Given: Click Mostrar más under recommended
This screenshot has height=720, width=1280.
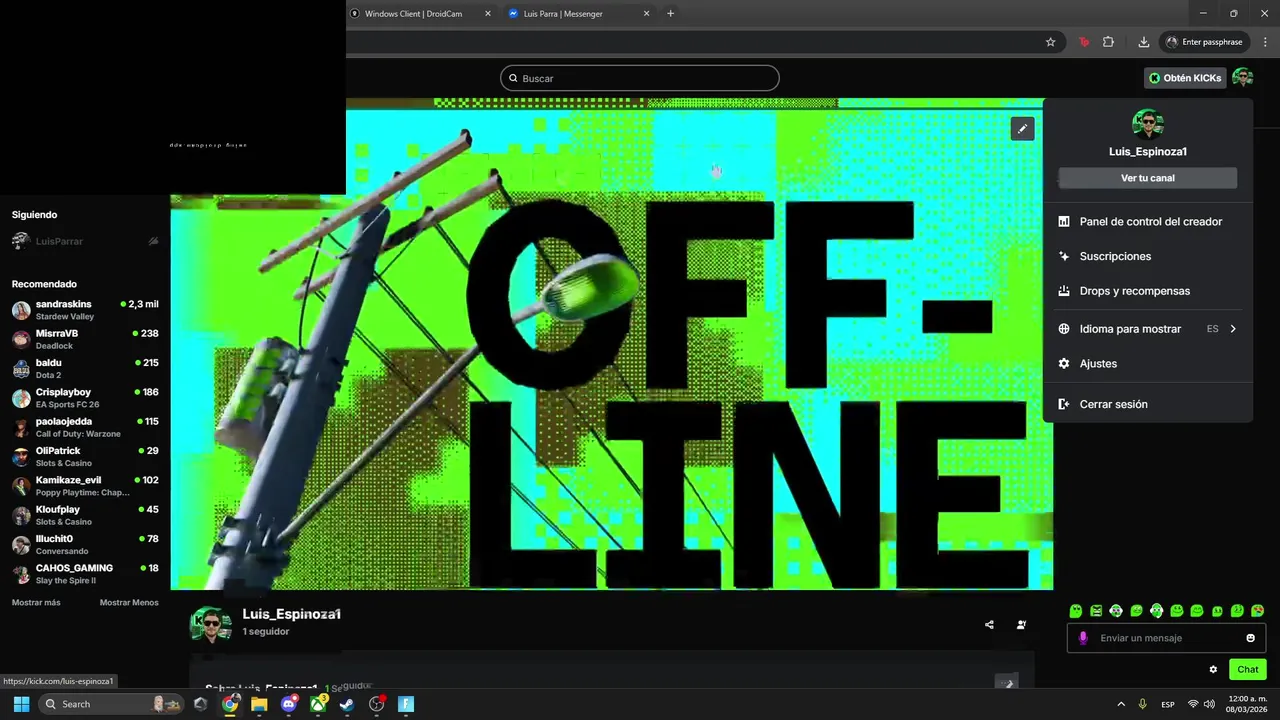Looking at the screenshot, I should coord(36,603).
